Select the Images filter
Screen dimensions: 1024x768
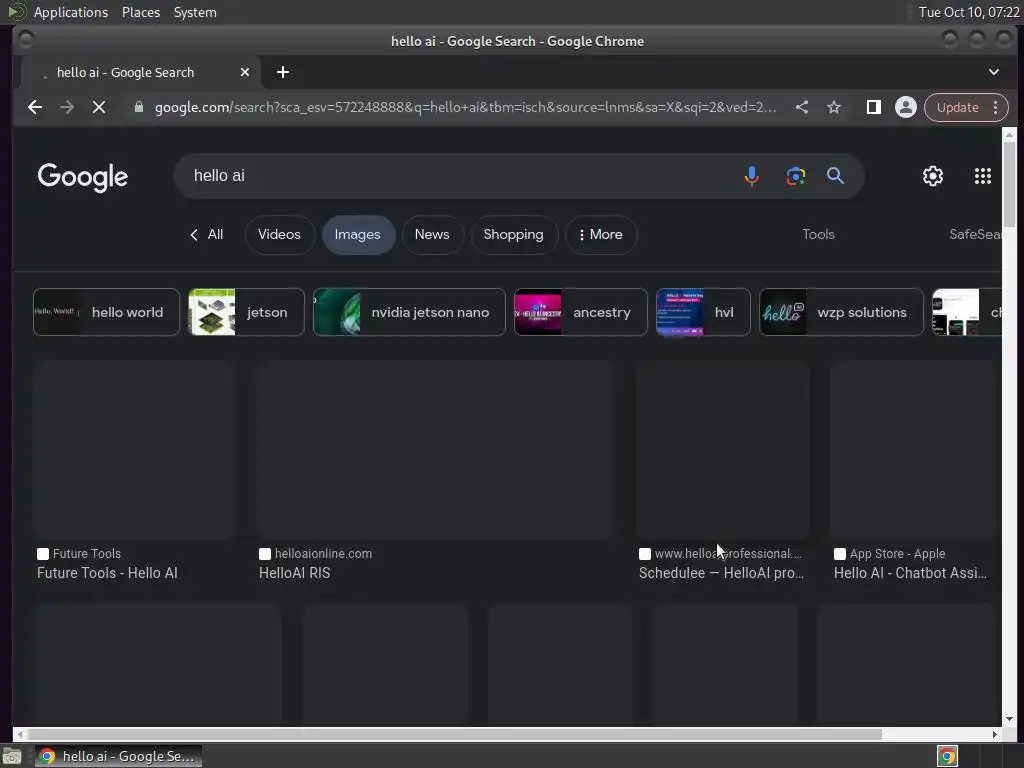(358, 234)
